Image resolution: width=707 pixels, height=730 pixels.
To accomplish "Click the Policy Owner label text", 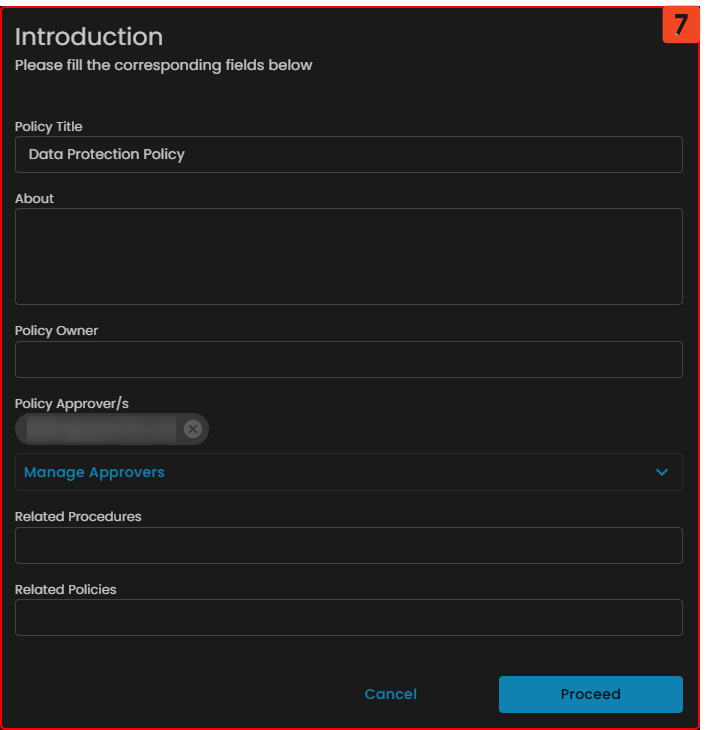I will (56, 331).
